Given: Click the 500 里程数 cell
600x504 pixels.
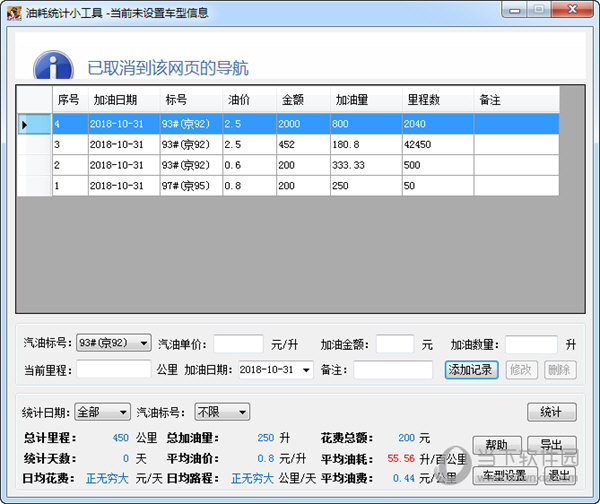Looking at the screenshot, I should point(438,165).
